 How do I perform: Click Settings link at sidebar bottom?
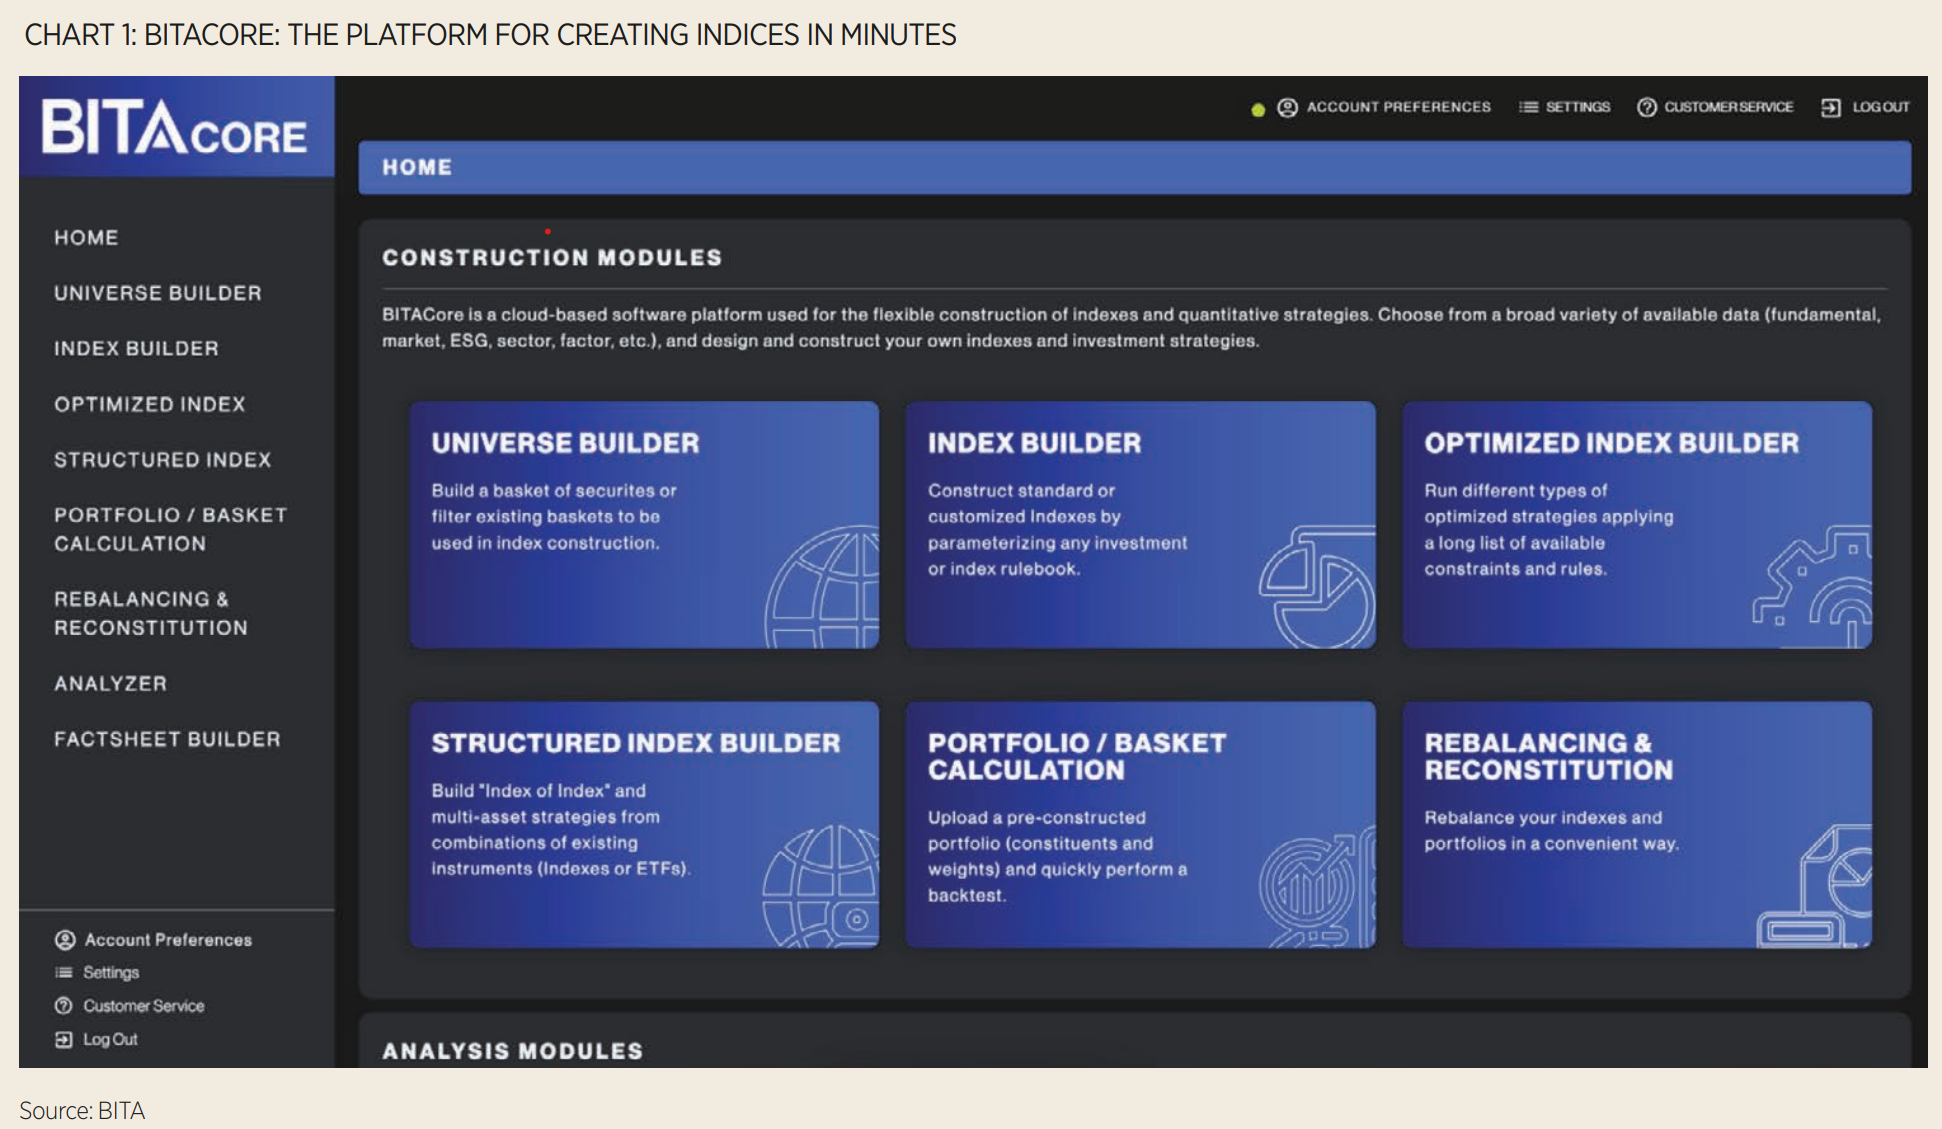coord(111,972)
